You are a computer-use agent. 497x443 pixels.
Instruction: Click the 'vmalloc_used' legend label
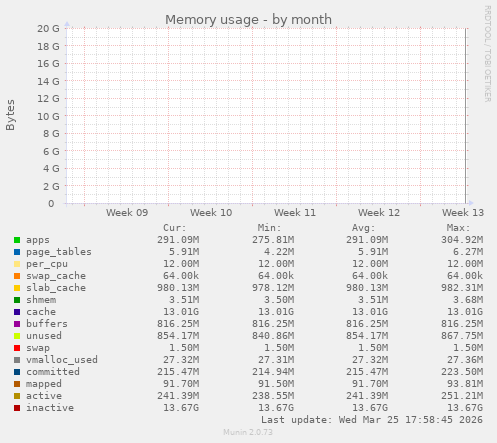(62, 360)
